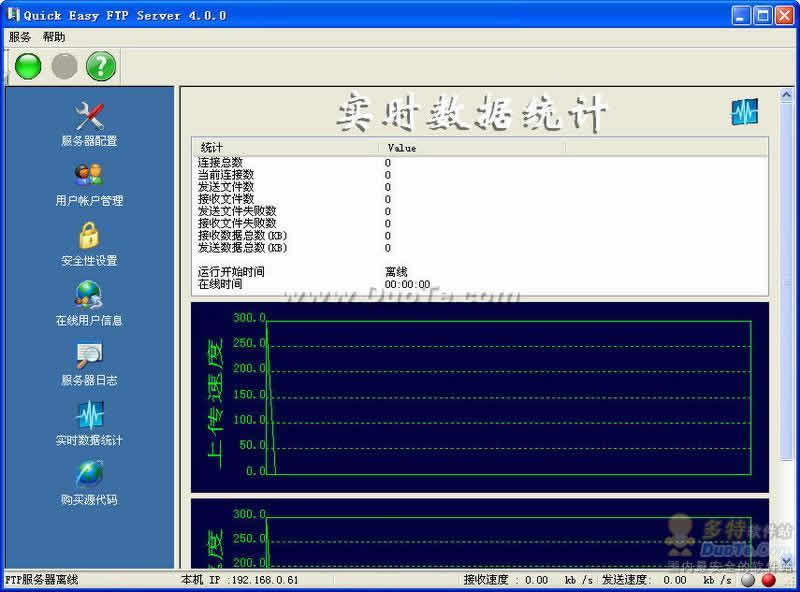Image resolution: width=800 pixels, height=592 pixels.
Task: Minimize the Quick Easy FTP Server window
Action: tap(741, 15)
